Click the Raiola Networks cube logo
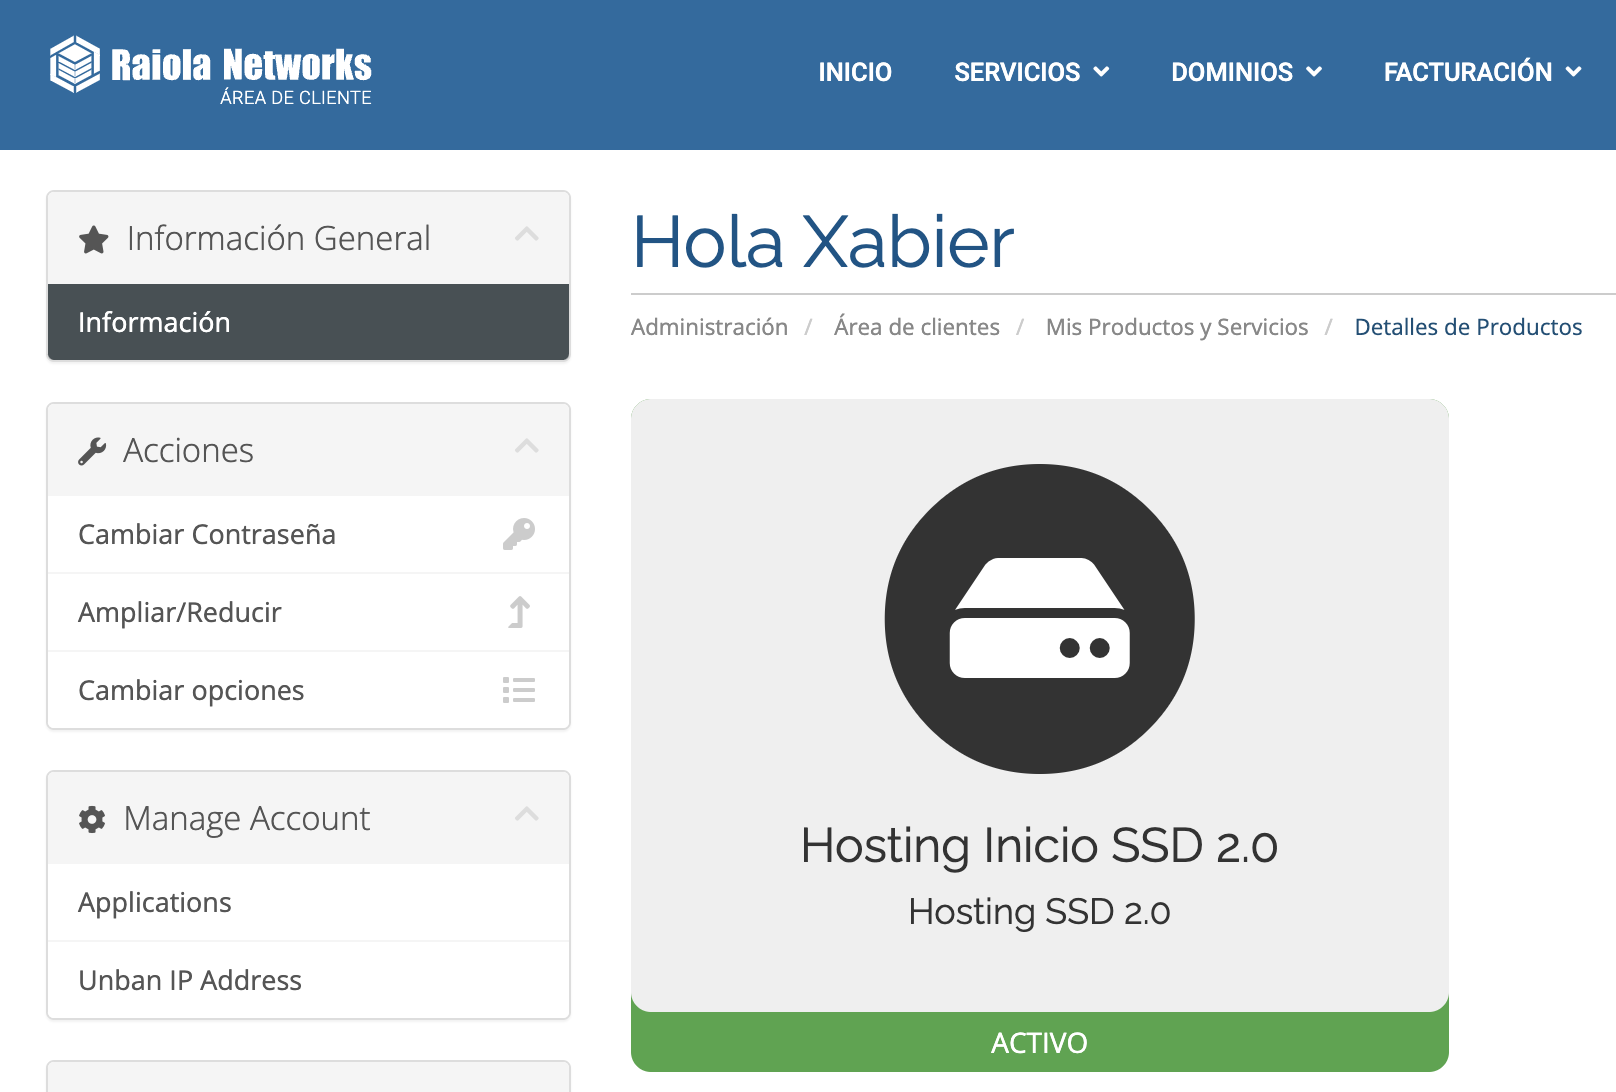The image size is (1616, 1092). point(75,65)
